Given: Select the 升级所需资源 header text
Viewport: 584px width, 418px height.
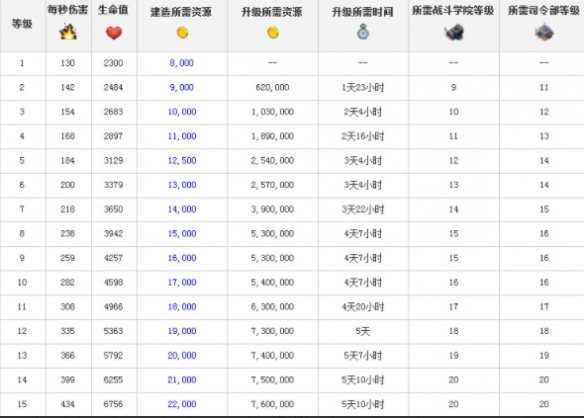Looking at the screenshot, I should point(272,12).
